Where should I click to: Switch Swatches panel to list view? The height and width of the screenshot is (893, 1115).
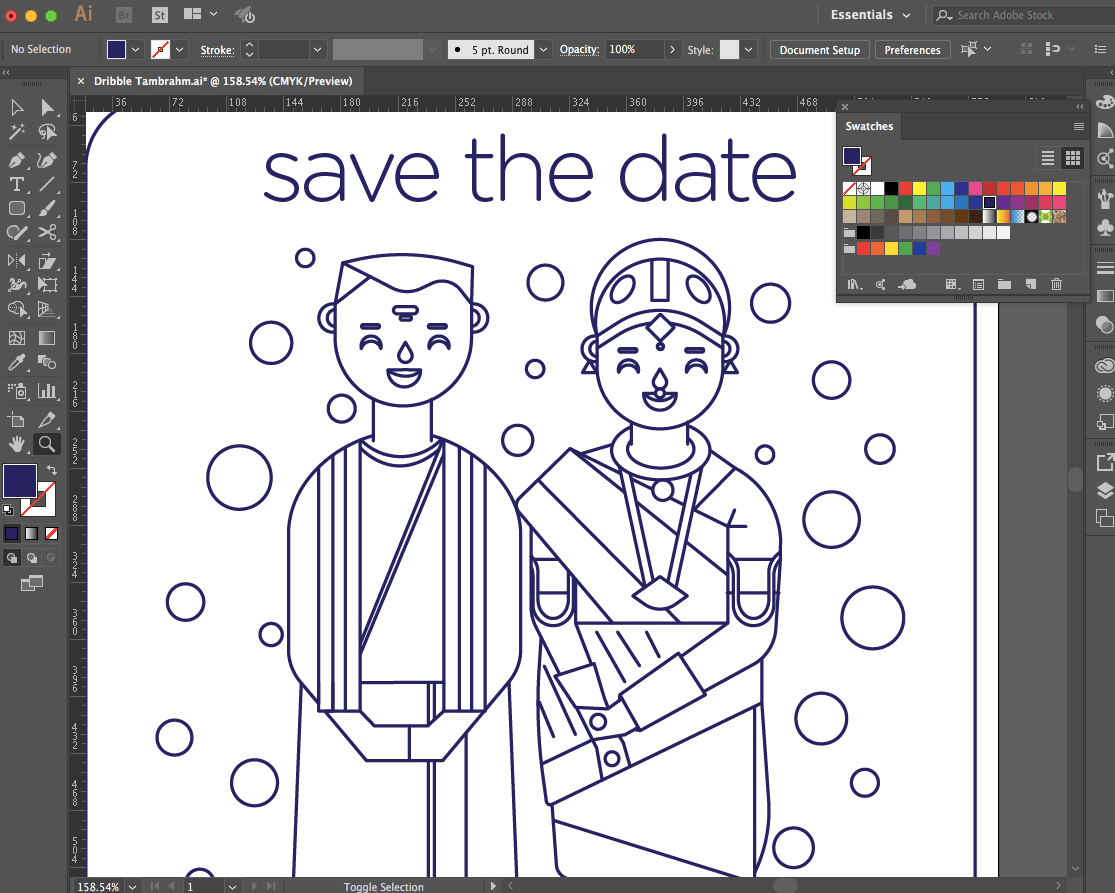[x=1048, y=158]
